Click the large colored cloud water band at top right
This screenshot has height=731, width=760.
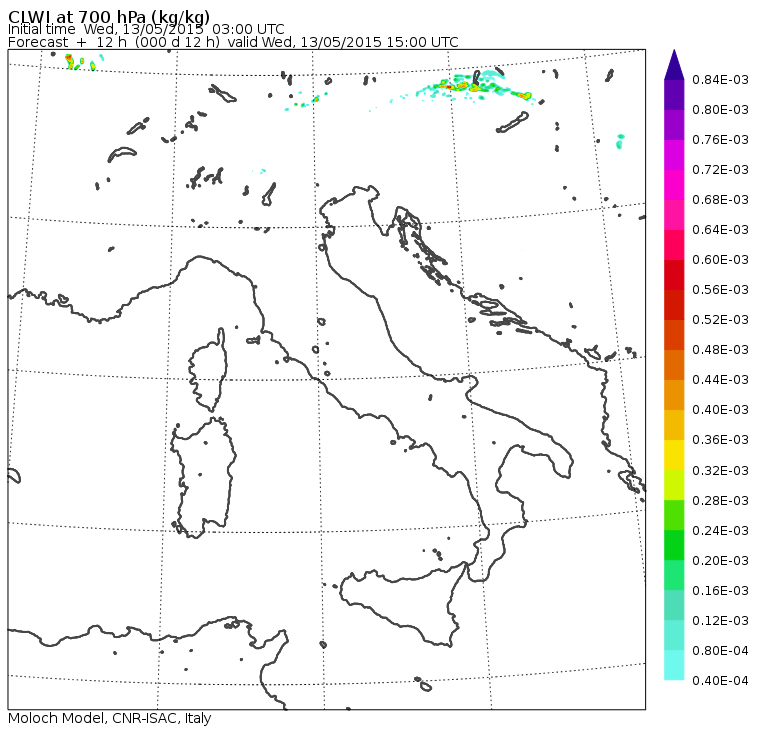pyautogui.click(x=474, y=87)
